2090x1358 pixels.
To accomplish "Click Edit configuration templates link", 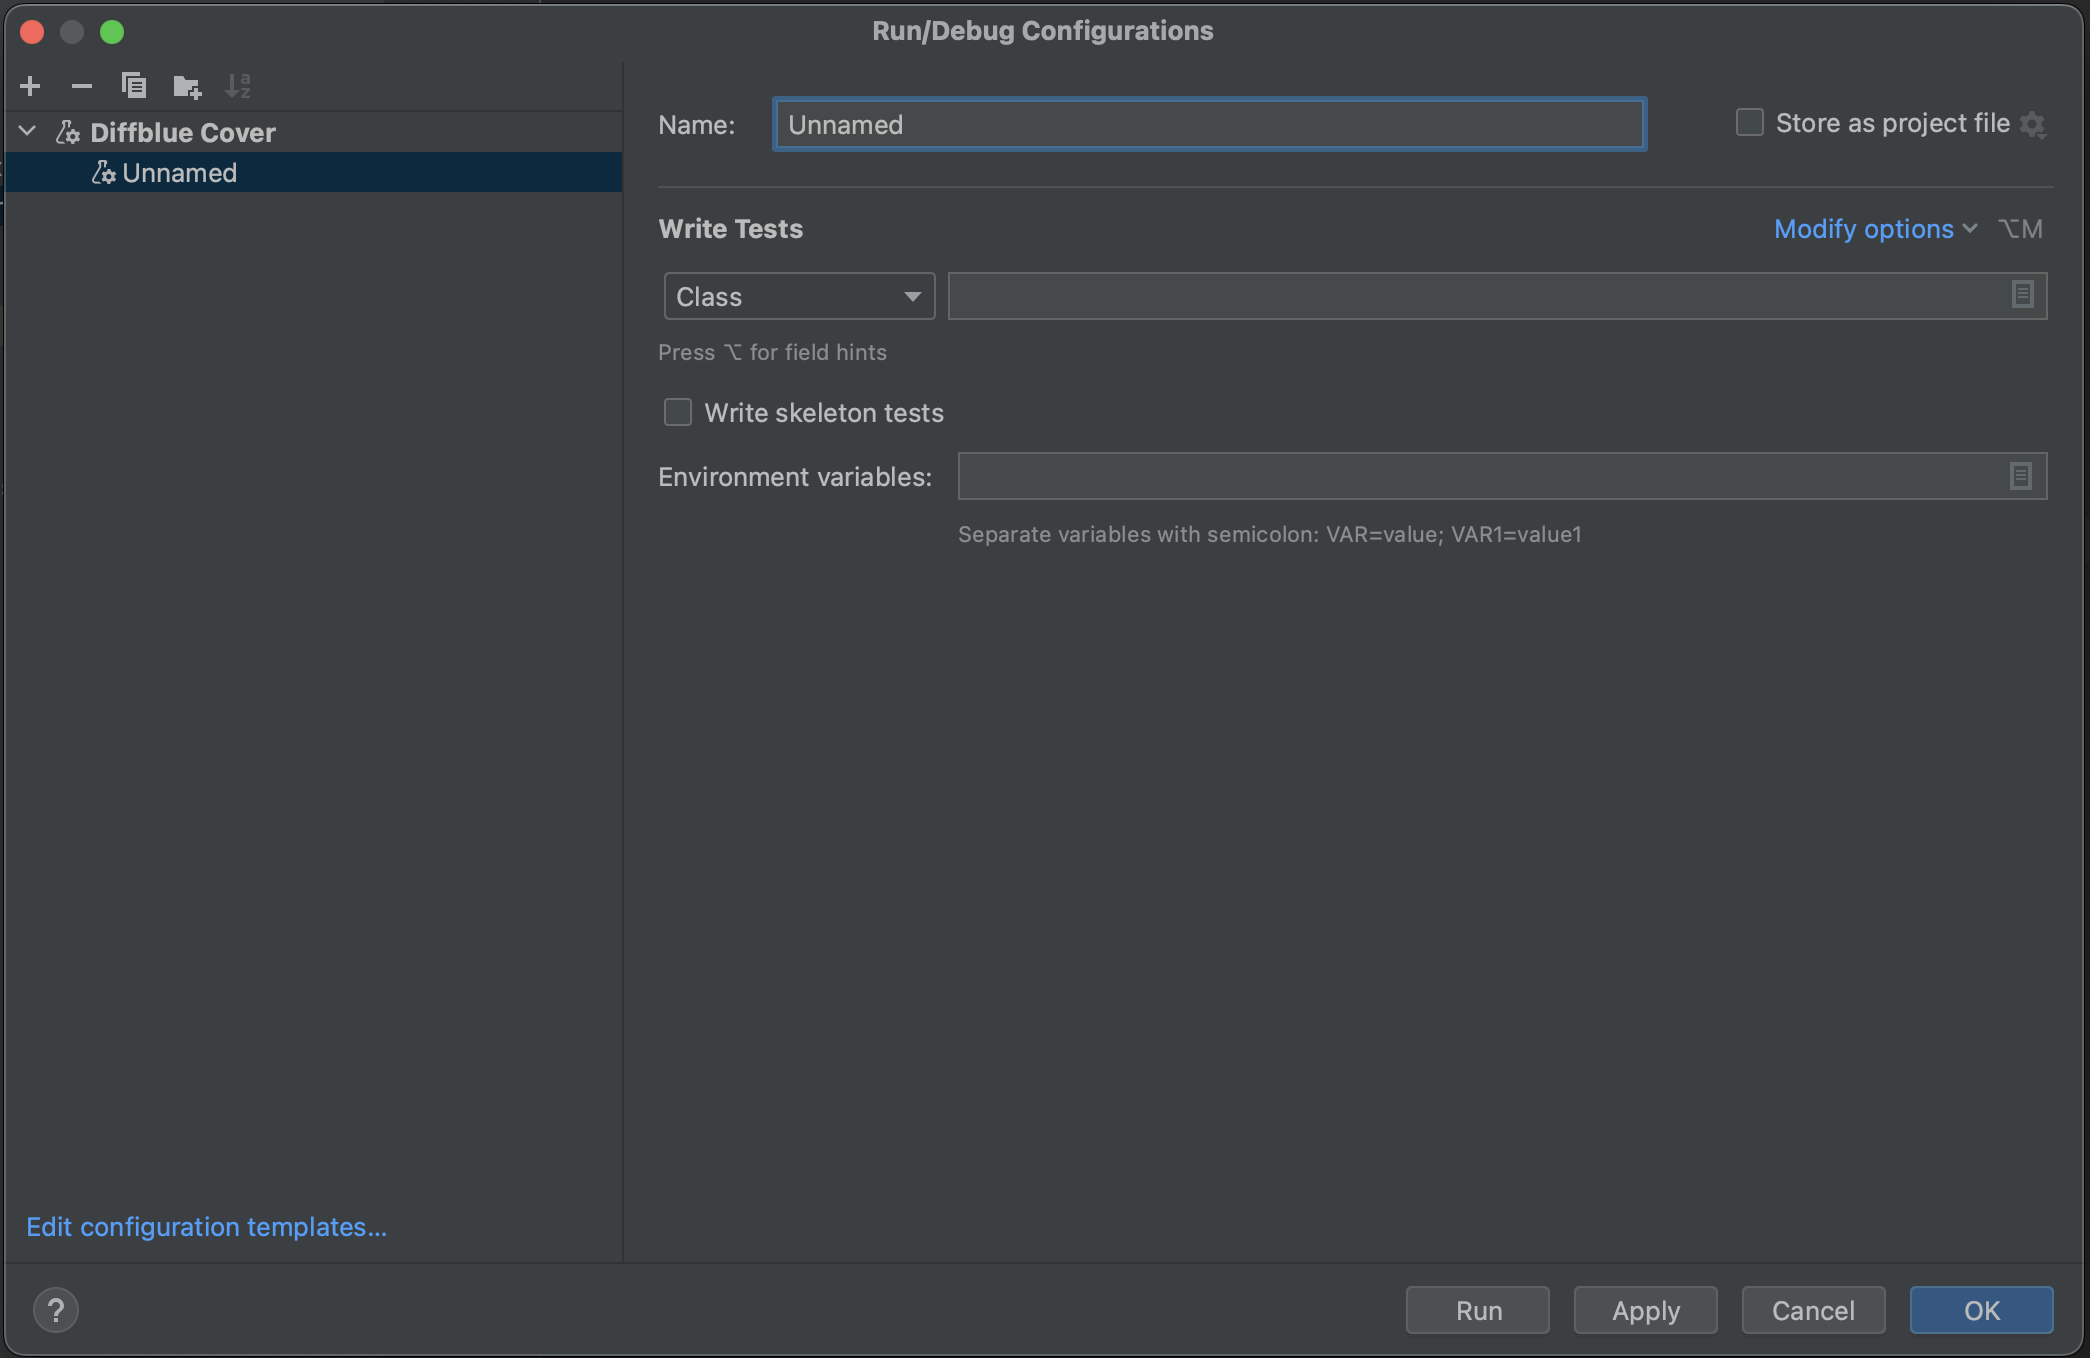I will (206, 1227).
